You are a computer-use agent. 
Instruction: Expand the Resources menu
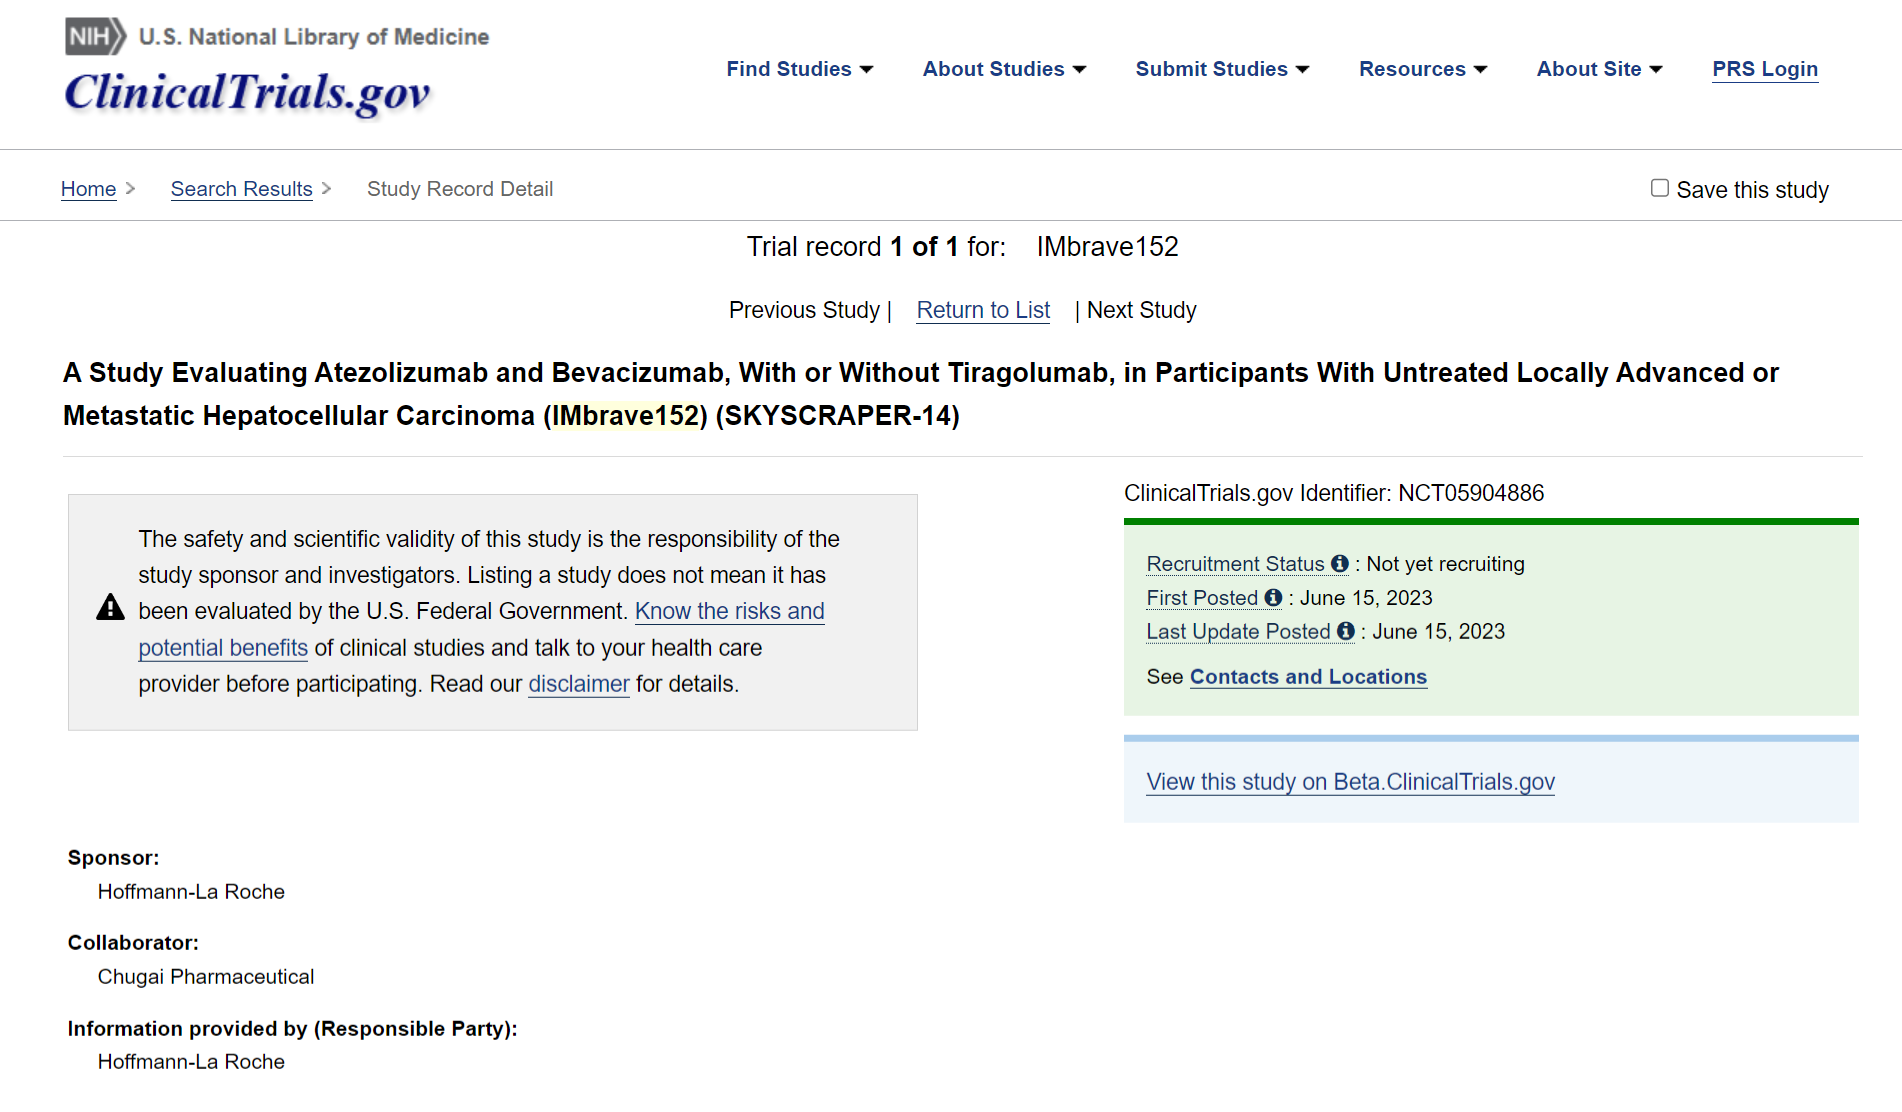(1422, 69)
